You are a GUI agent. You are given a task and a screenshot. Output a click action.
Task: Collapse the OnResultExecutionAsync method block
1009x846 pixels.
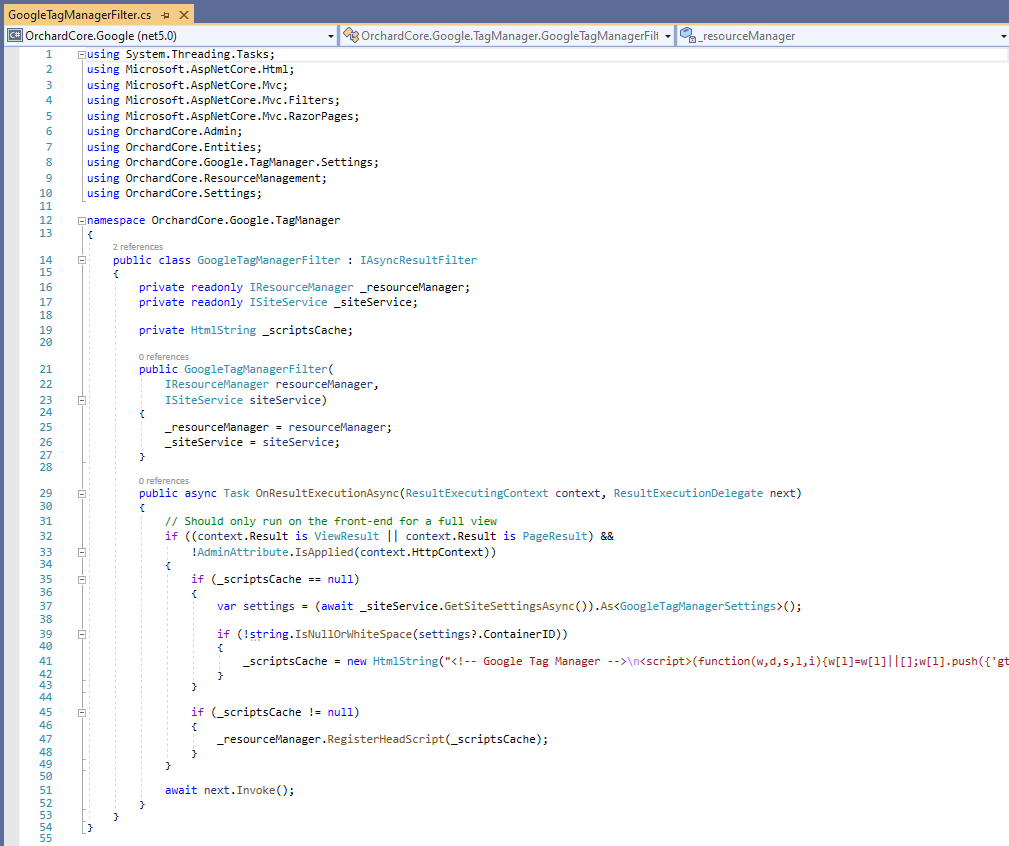click(82, 494)
